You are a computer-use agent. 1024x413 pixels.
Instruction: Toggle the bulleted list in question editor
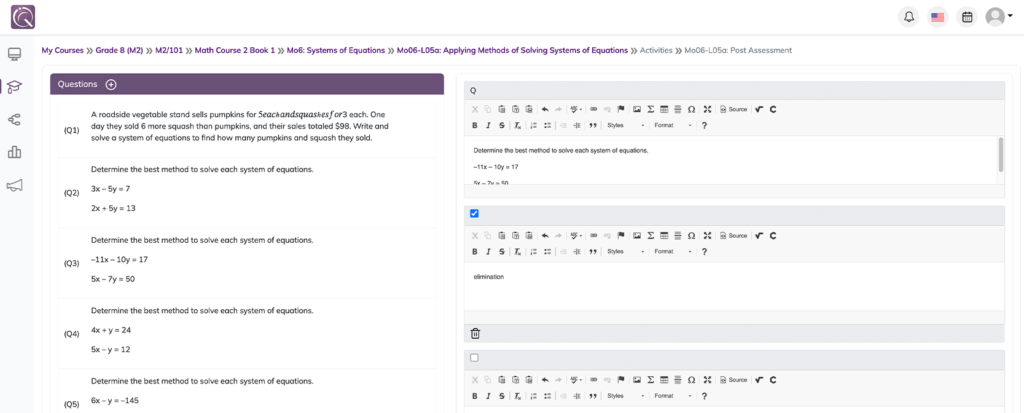tap(547, 125)
